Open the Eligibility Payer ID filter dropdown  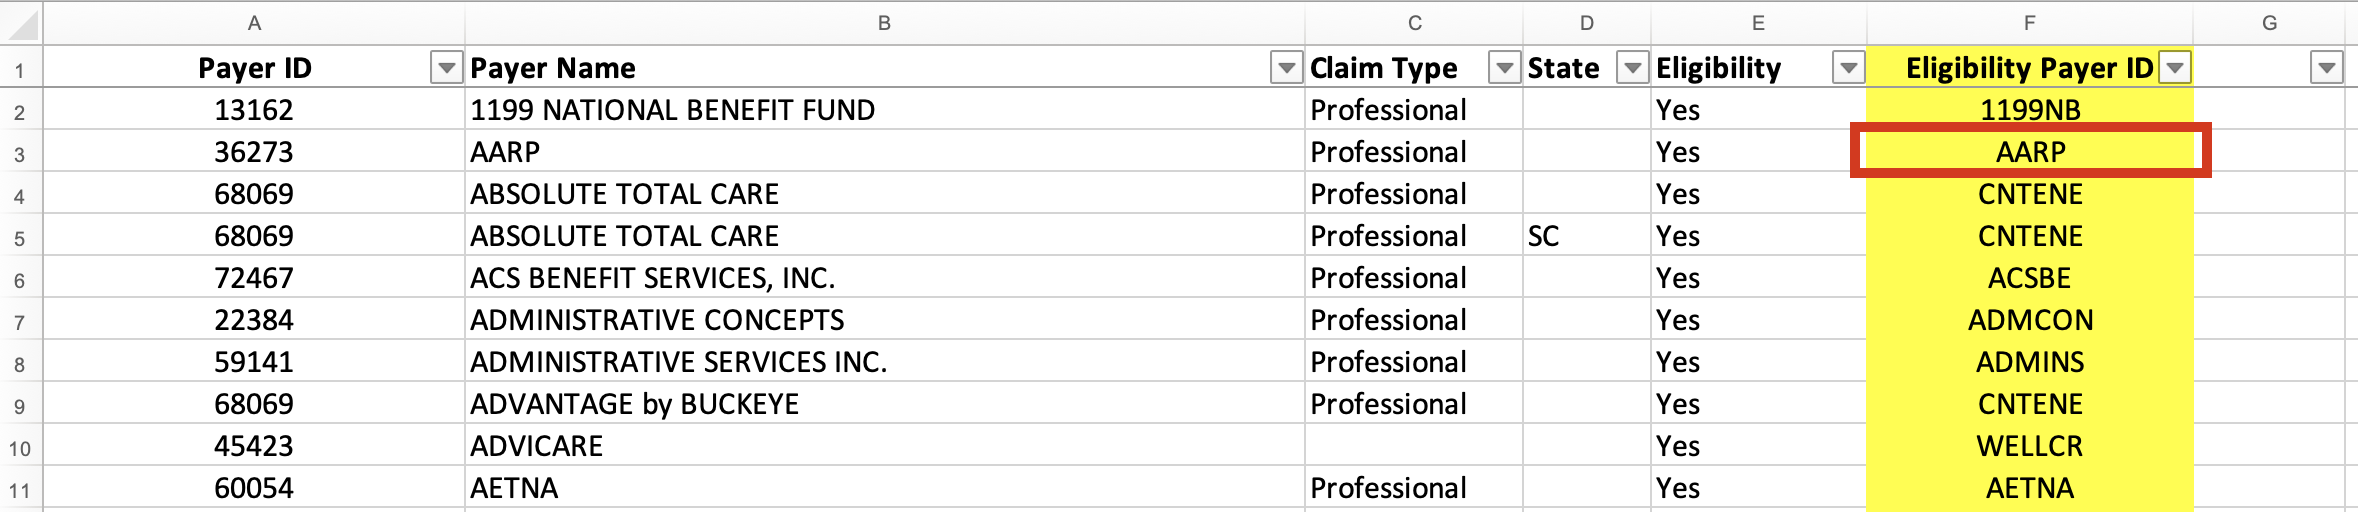pos(2175,68)
